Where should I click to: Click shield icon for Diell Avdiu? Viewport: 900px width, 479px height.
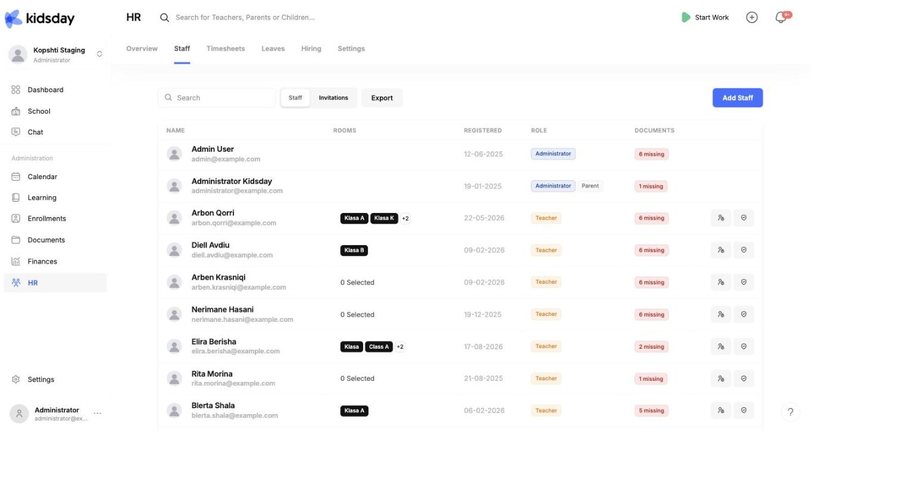744,250
